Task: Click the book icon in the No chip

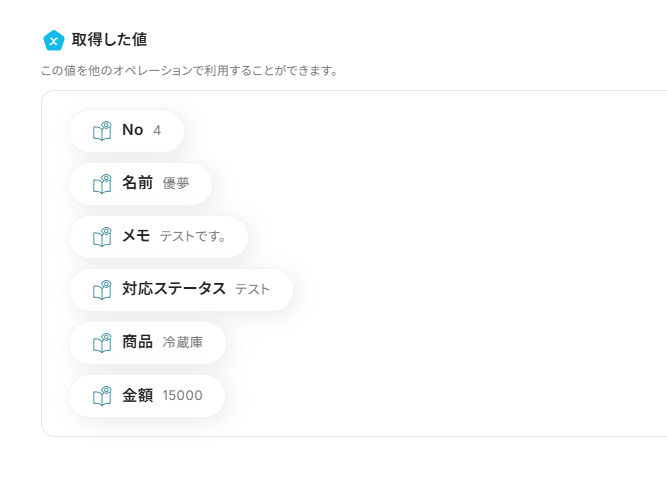Action: click(x=101, y=131)
